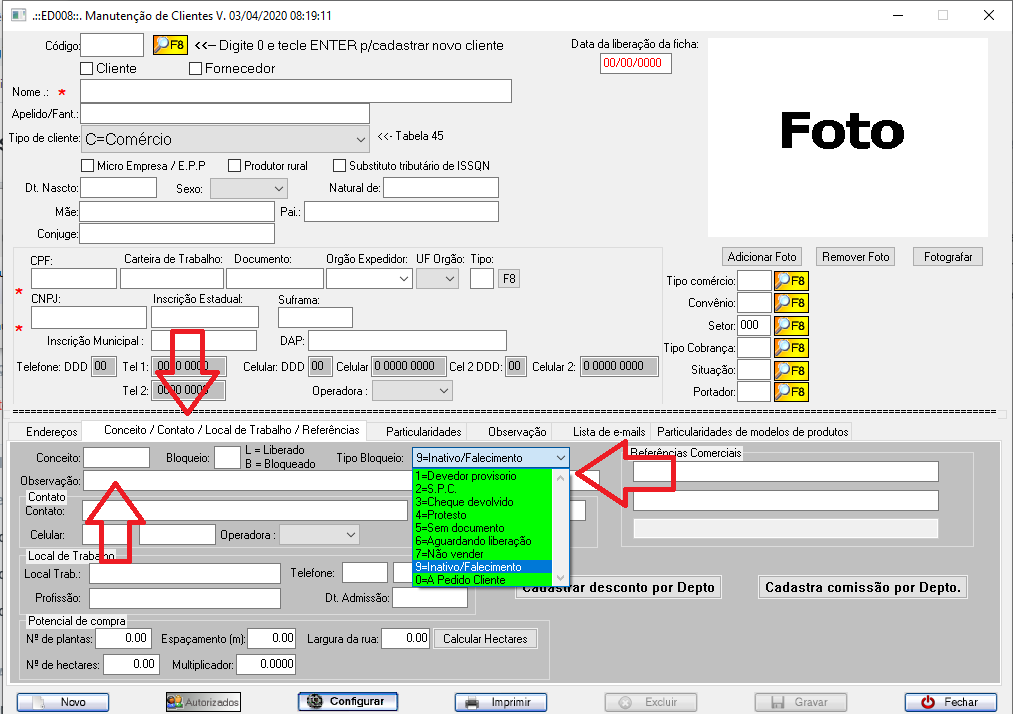The width and height of the screenshot is (1013, 714).
Task: Open the Convênio F8 lookup
Action: [x=790, y=303]
